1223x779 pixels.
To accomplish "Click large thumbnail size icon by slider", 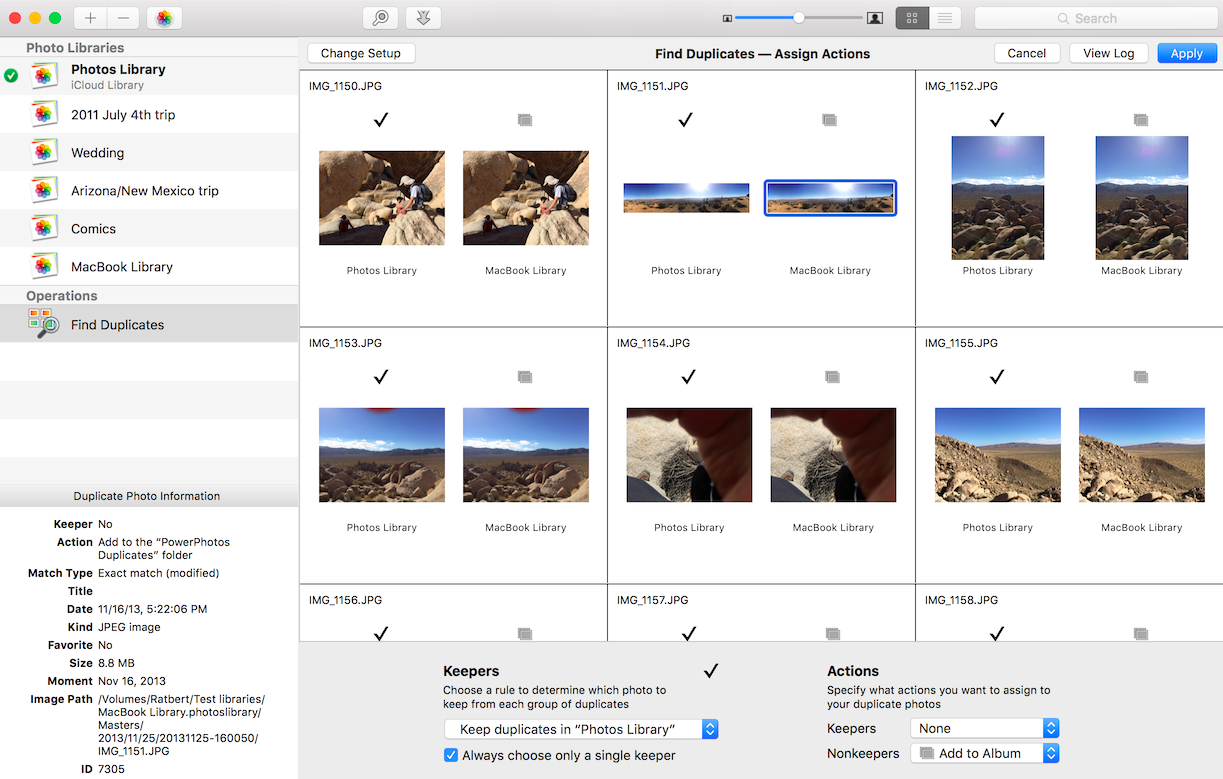I will click(875, 18).
